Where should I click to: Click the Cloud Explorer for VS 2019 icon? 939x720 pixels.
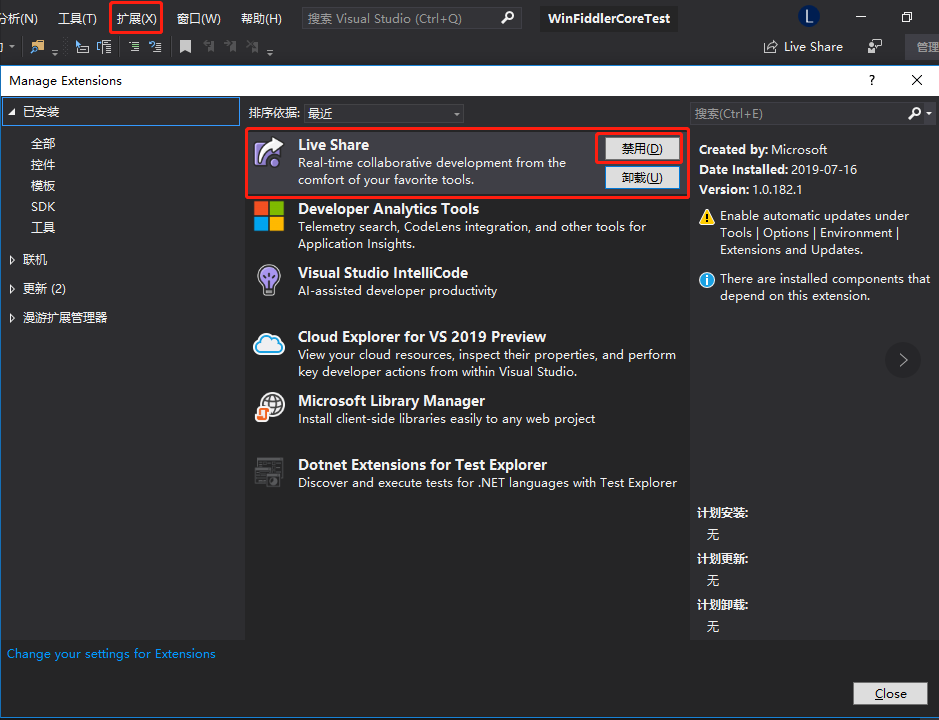[269, 344]
